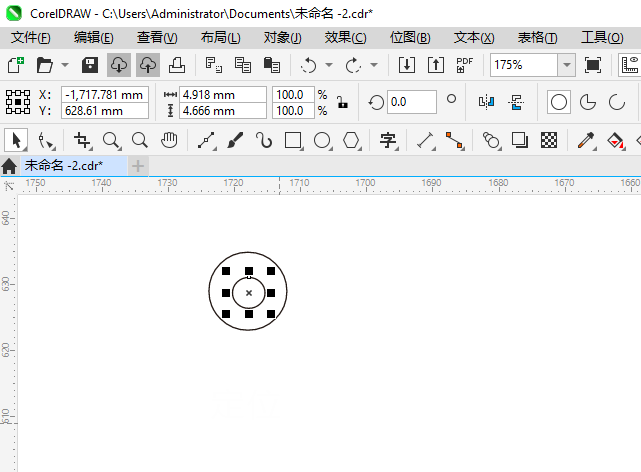Select the Pick tool arrow
Screen dimensions: 641x472
click(16, 141)
